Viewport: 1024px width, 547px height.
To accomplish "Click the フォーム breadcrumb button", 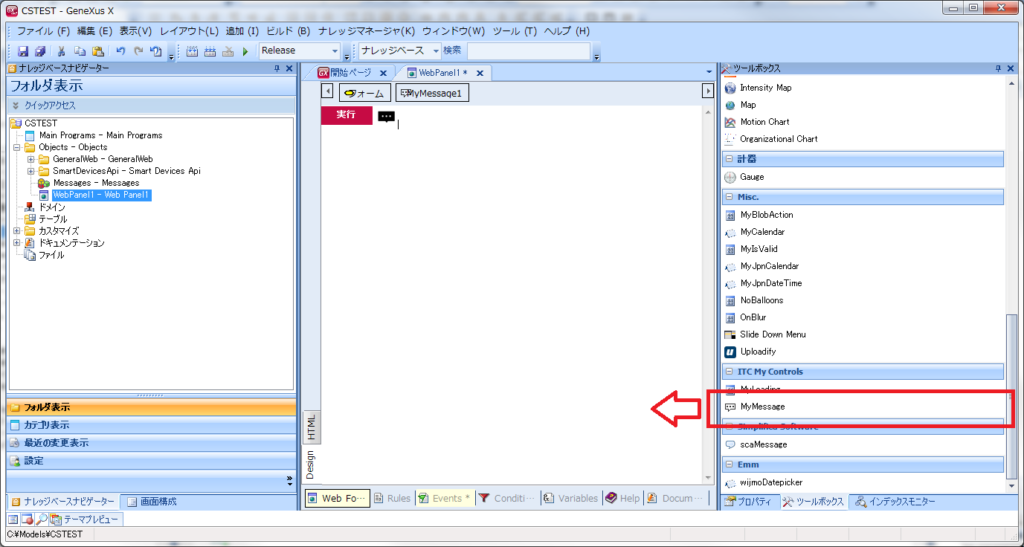I will click(x=365, y=93).
